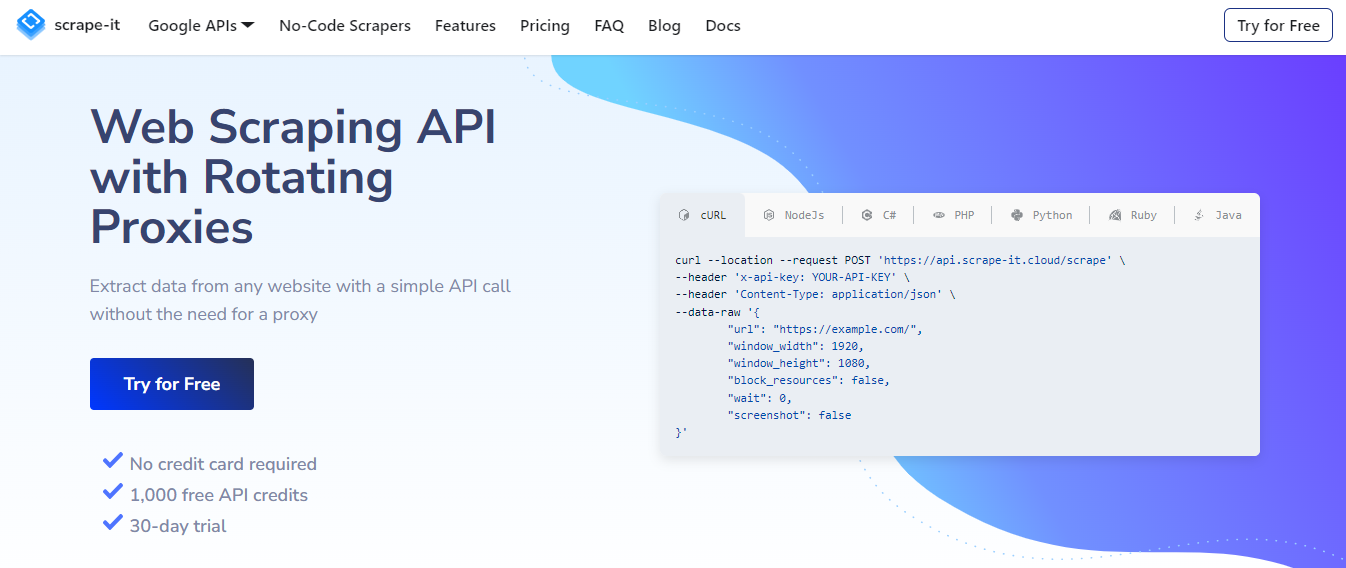Open the No-Code Scrapers menu item
The image size is (1346, 568).
click(345, 26)
